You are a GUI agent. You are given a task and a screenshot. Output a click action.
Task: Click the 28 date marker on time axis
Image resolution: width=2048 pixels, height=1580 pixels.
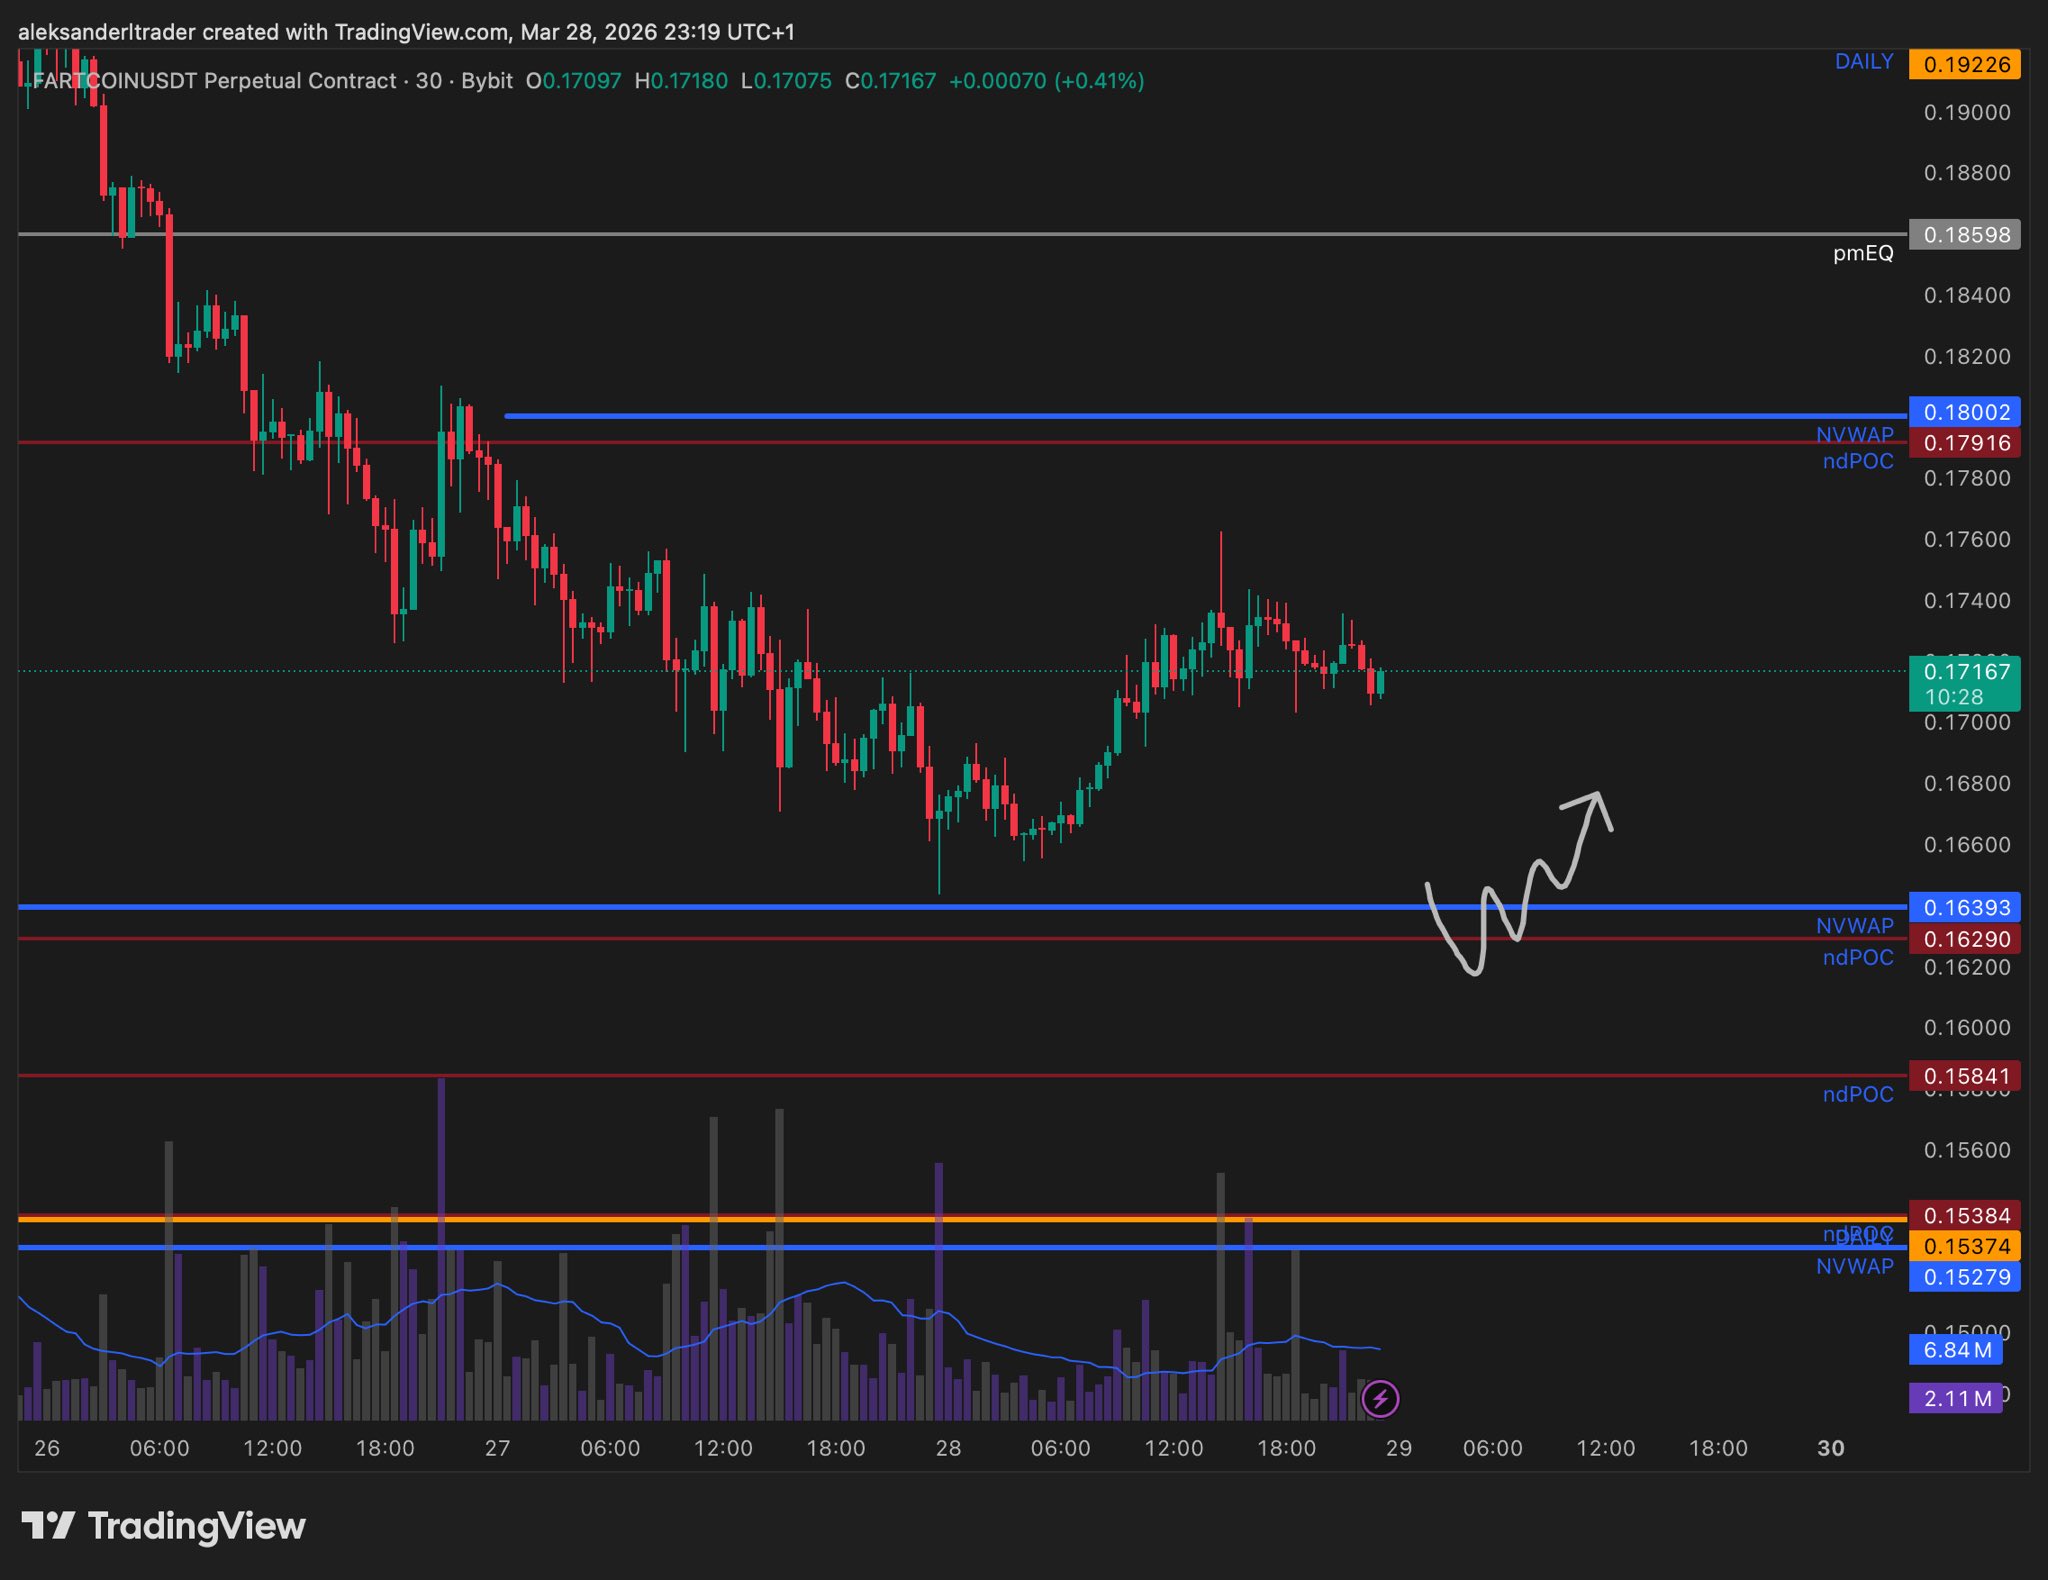[x=947, y=1448]
